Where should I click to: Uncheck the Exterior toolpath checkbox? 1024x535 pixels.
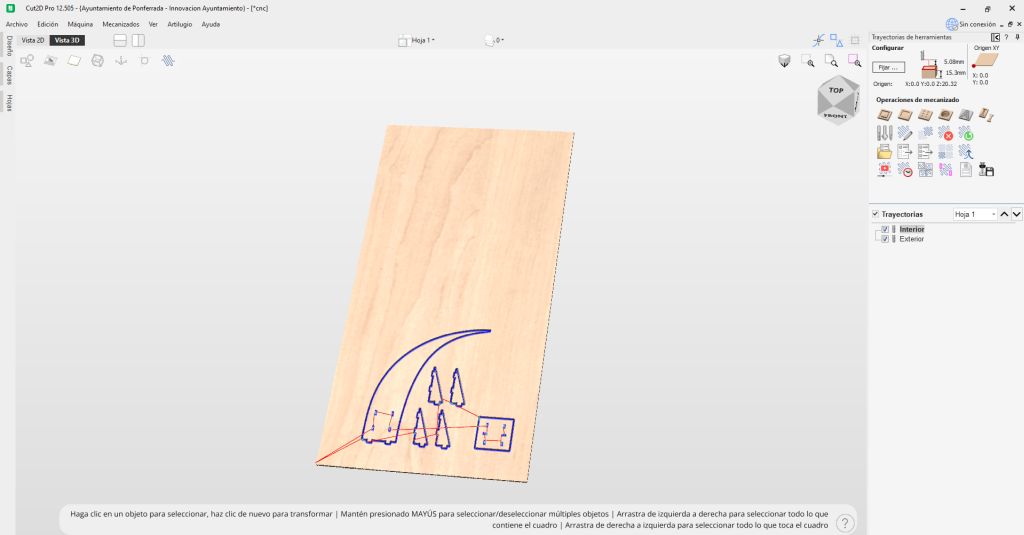coord(885,239)
